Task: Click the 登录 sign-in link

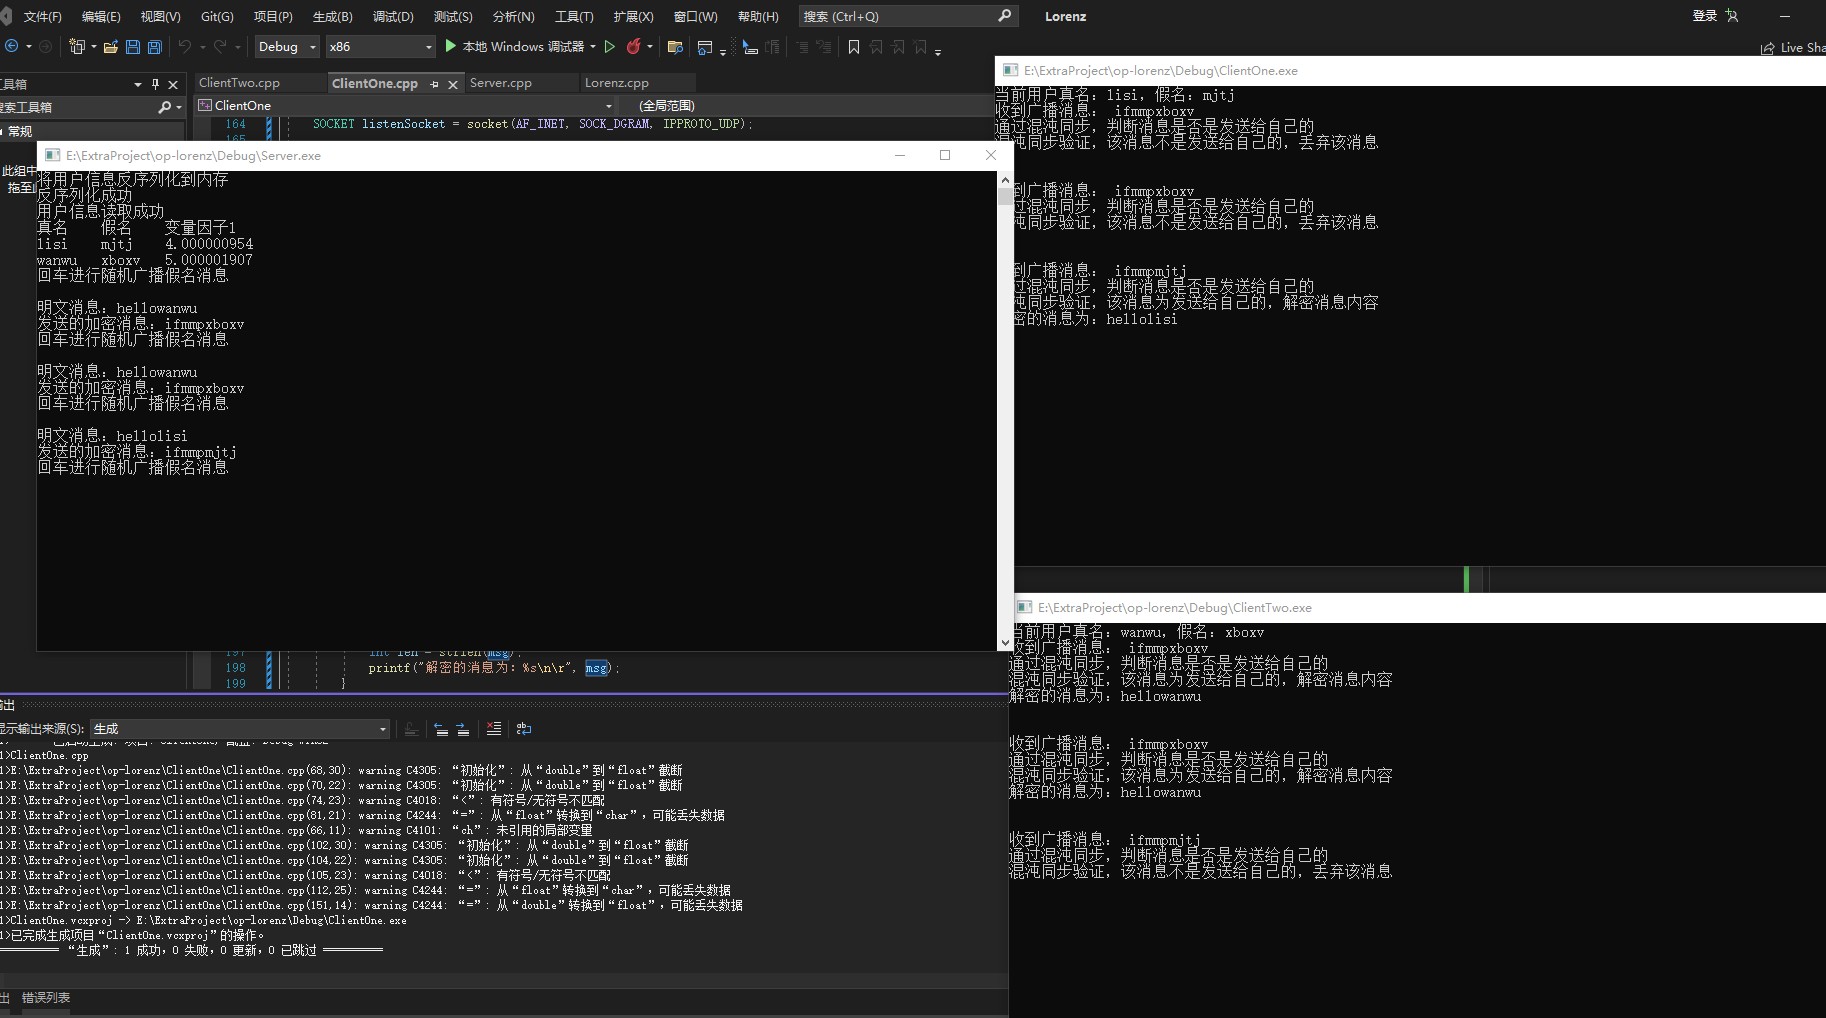Action: click(x=1704, y=16)
